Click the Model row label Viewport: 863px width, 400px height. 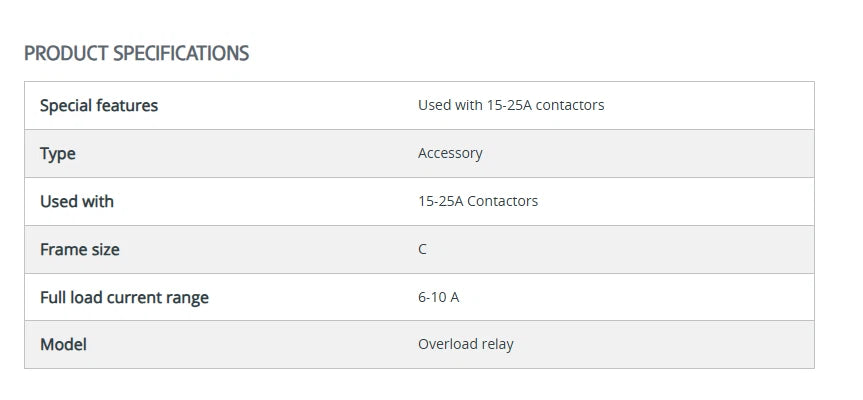(63, 344)
